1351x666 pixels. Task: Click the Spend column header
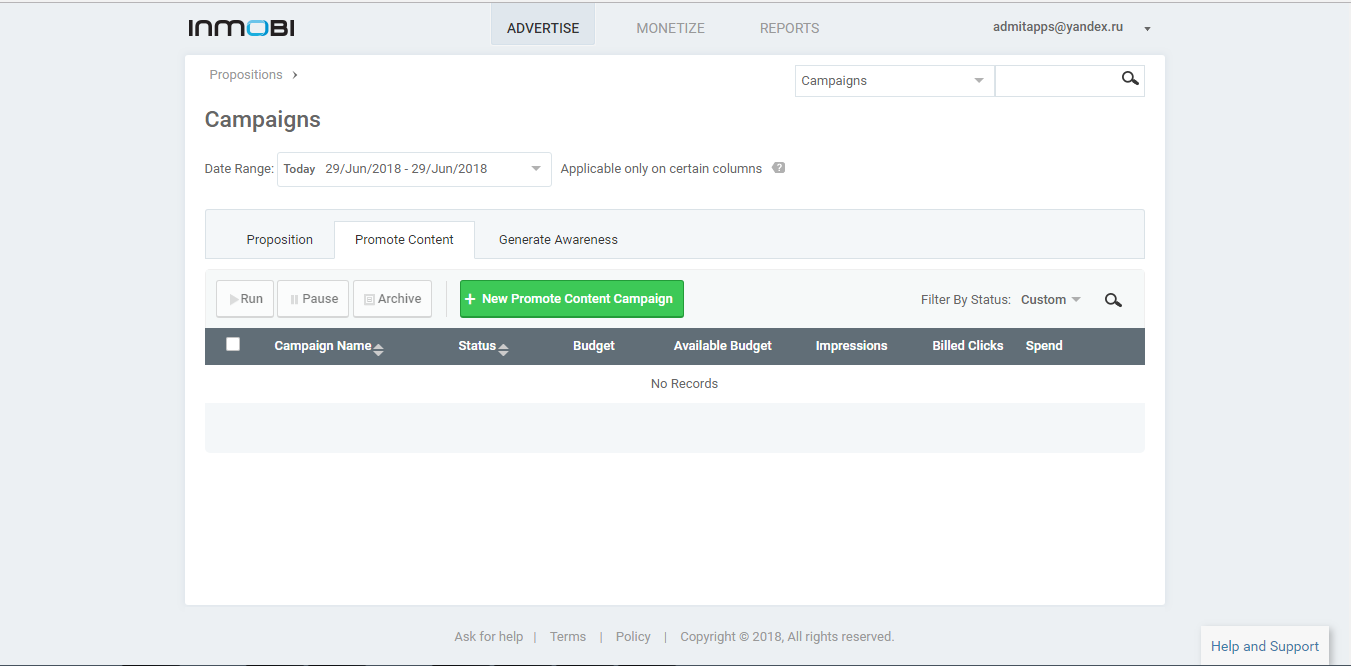(1044, 346)
